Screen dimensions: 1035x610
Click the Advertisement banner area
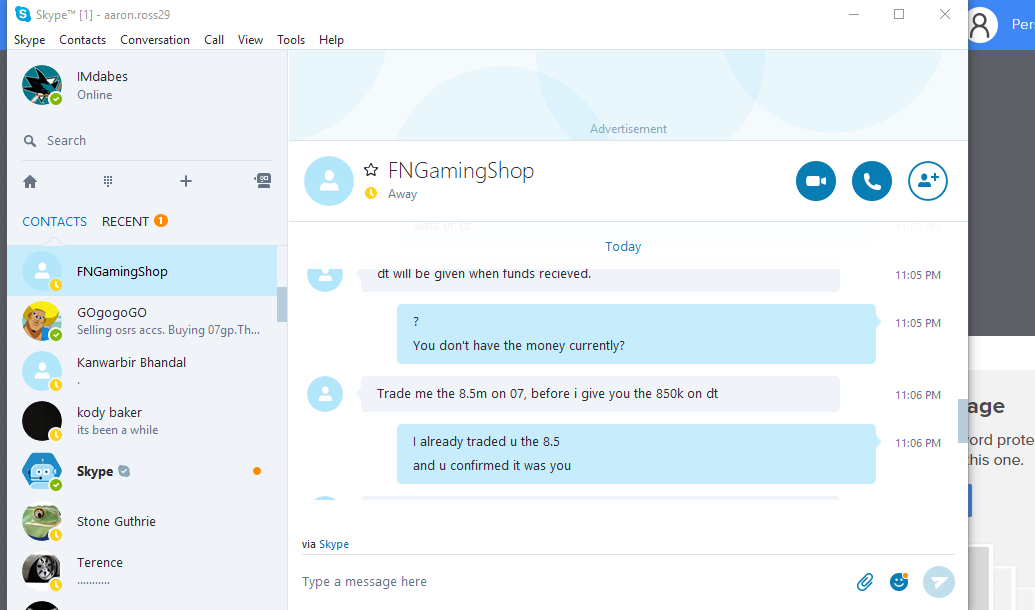pyautogui.click(x=628, y=95)
